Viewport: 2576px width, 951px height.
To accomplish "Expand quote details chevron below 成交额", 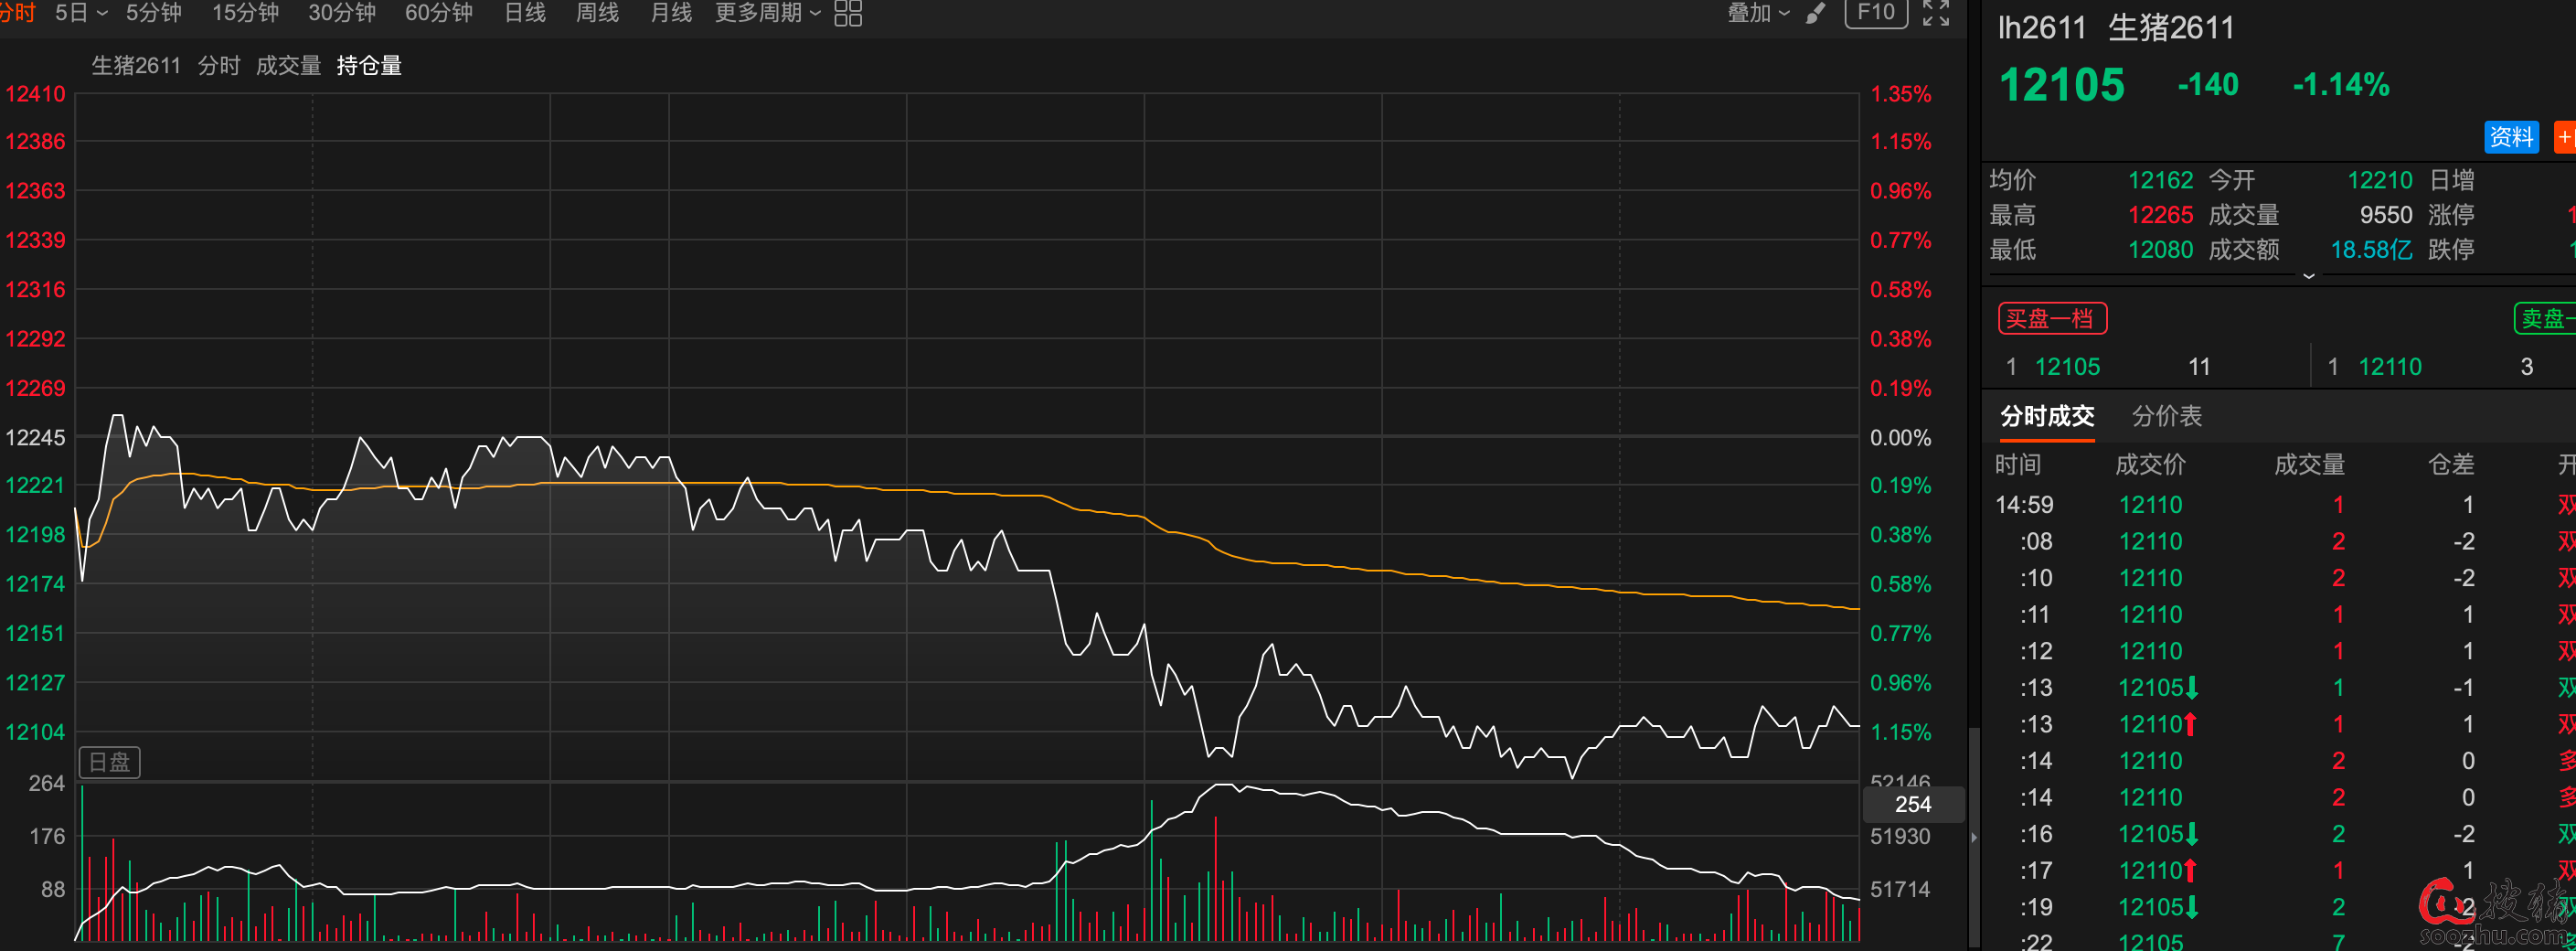I will point(2308,276).
